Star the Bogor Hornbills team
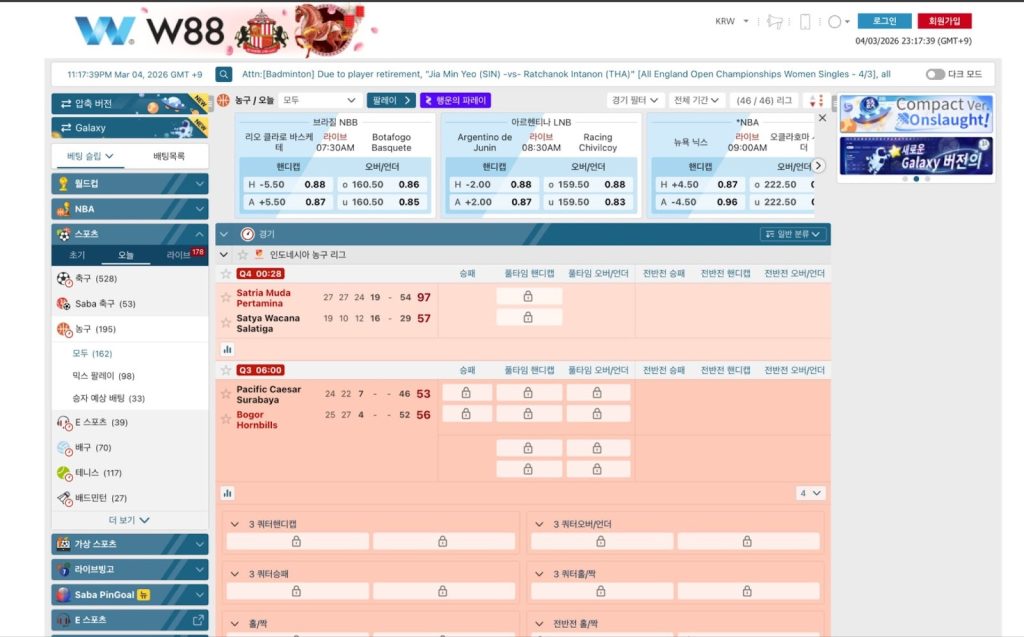The width and height of the screenshot is (1024, 637). pos(226,419)
